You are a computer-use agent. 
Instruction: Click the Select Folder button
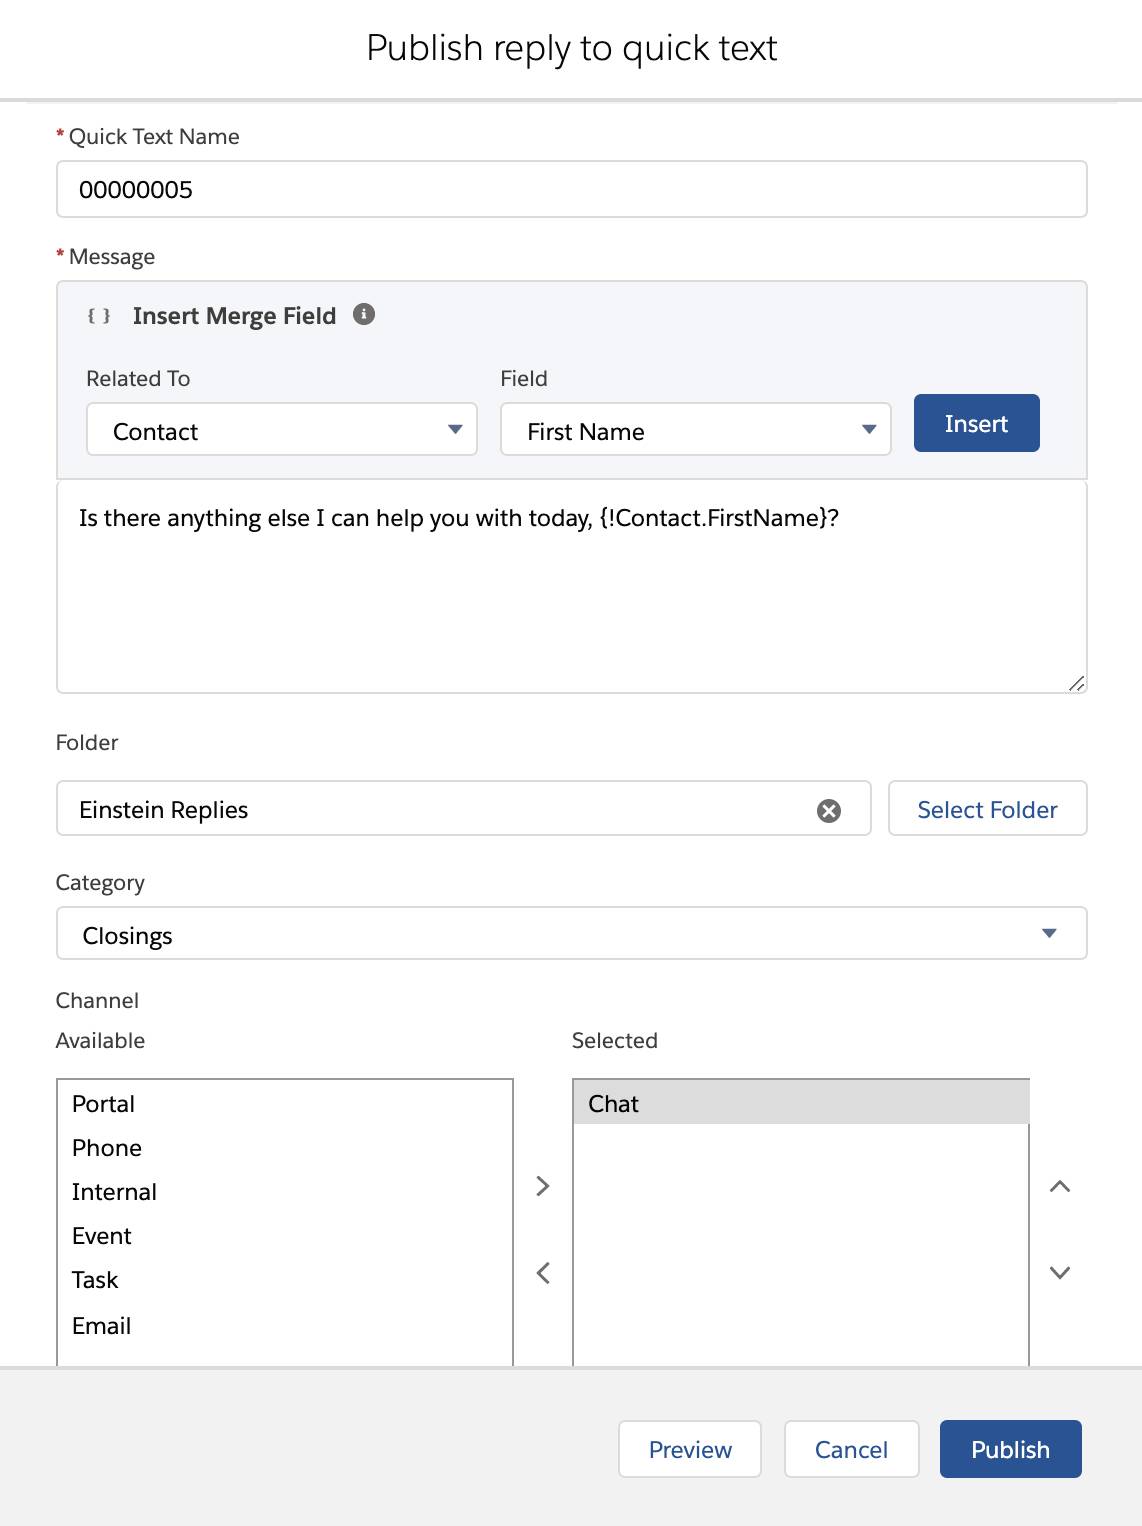coord(987,809)
